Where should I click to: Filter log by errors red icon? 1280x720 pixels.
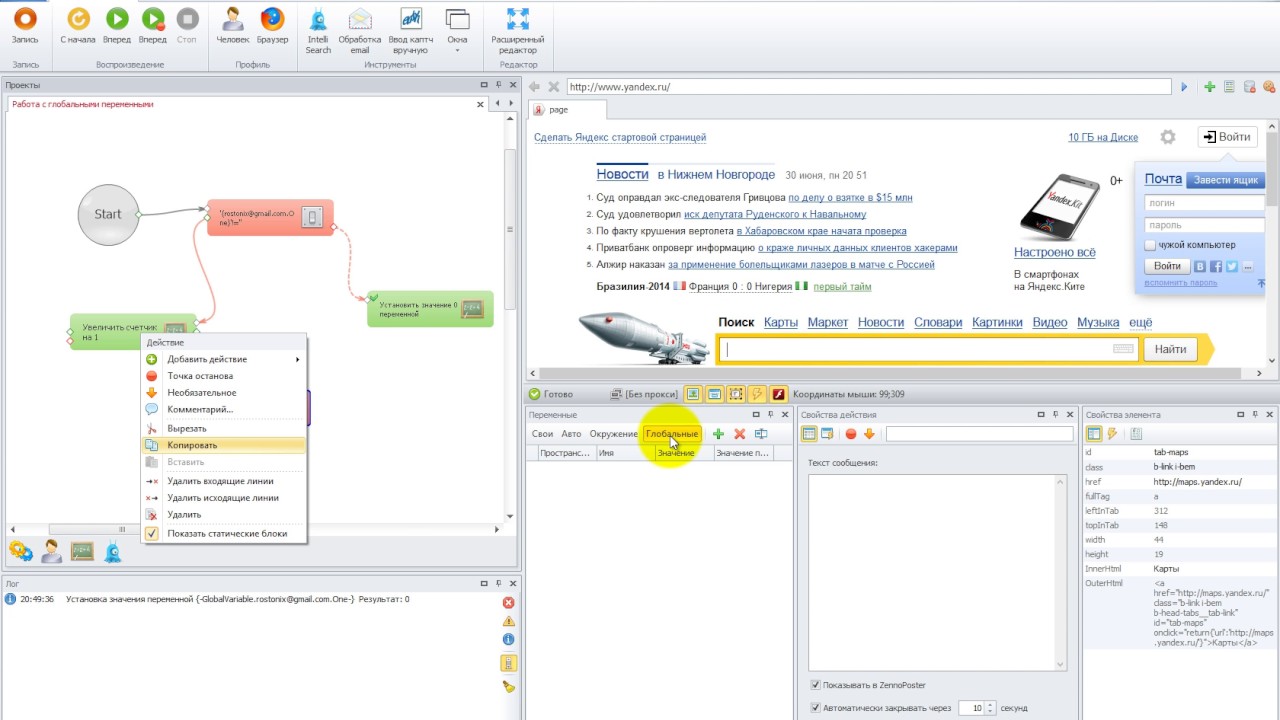[x=508, y=602]
